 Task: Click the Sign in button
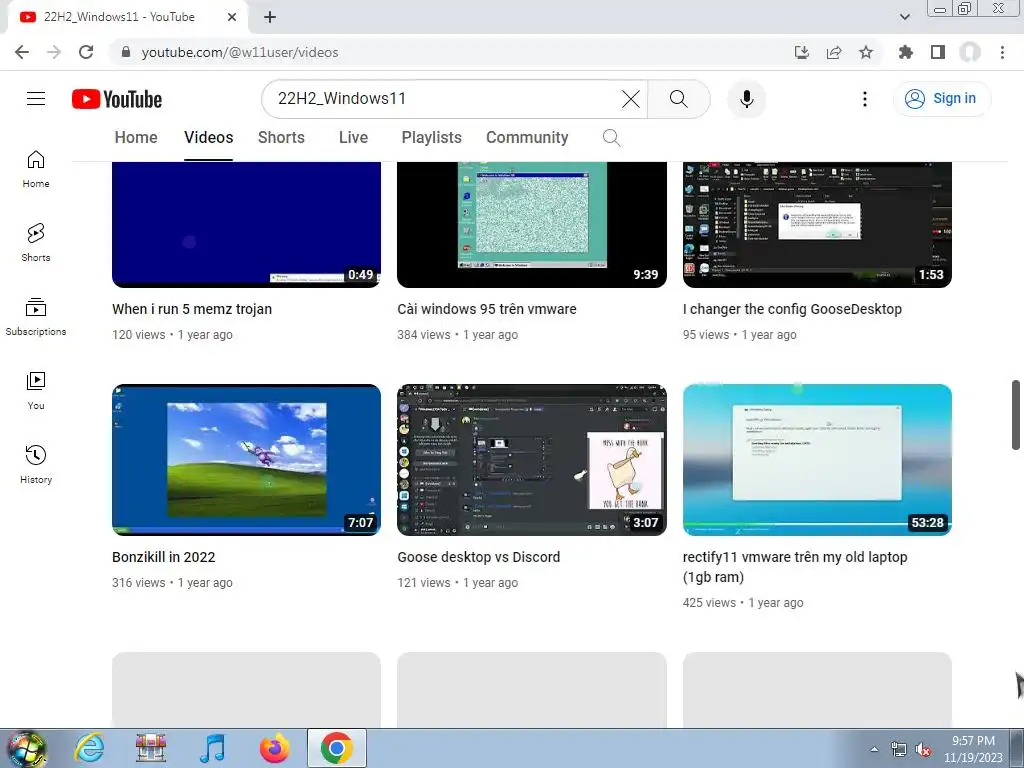click(941, 99)
